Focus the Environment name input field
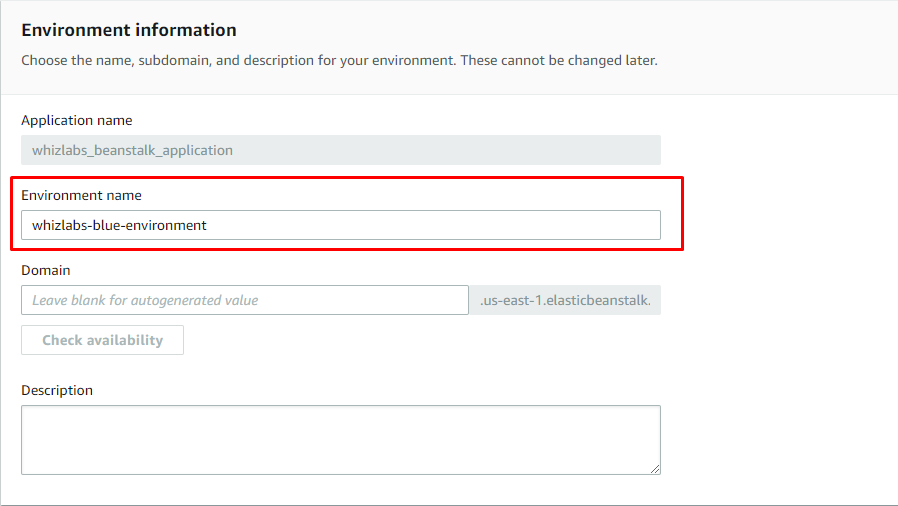898x506 pixels. coord(341,225)
